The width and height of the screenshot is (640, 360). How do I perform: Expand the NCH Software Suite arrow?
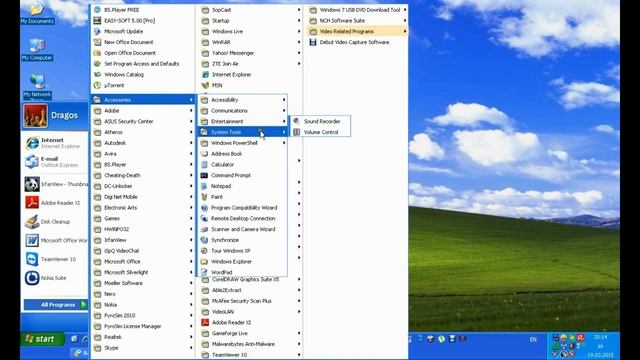pyautogui.click(x=404, y=20)
